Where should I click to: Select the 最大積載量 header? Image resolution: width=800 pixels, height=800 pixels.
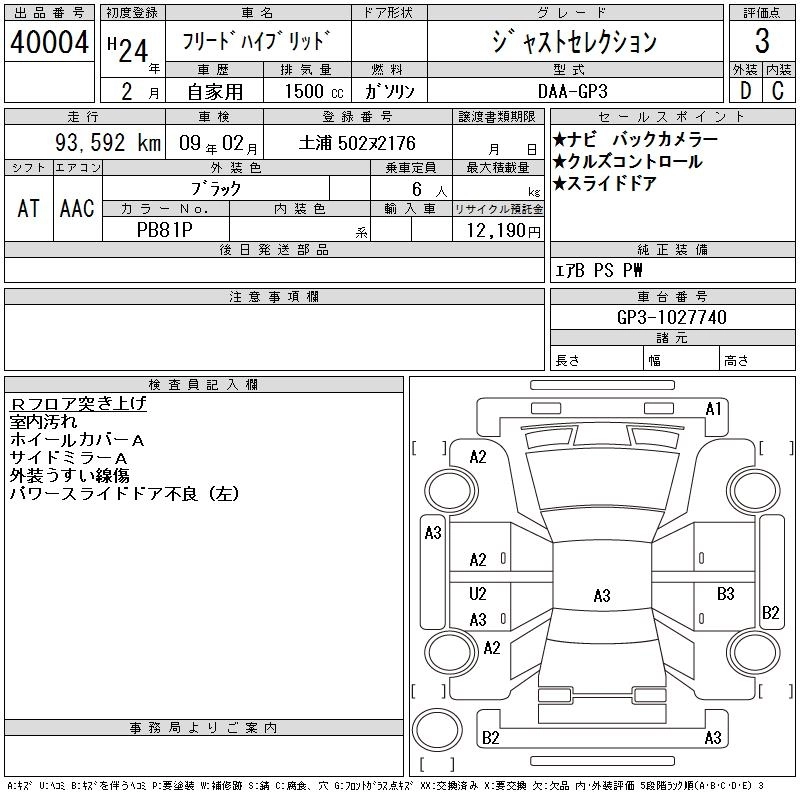click(x=498, y=167)
